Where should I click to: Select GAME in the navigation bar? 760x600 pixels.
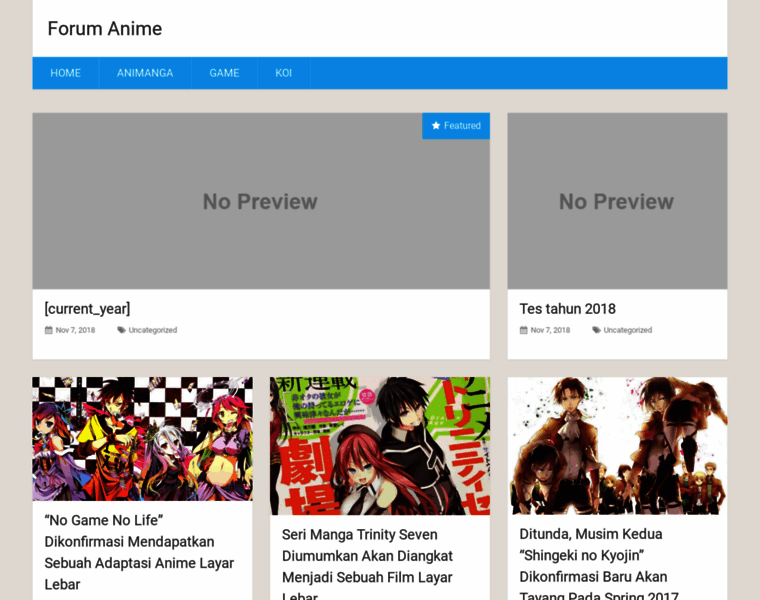224,73
